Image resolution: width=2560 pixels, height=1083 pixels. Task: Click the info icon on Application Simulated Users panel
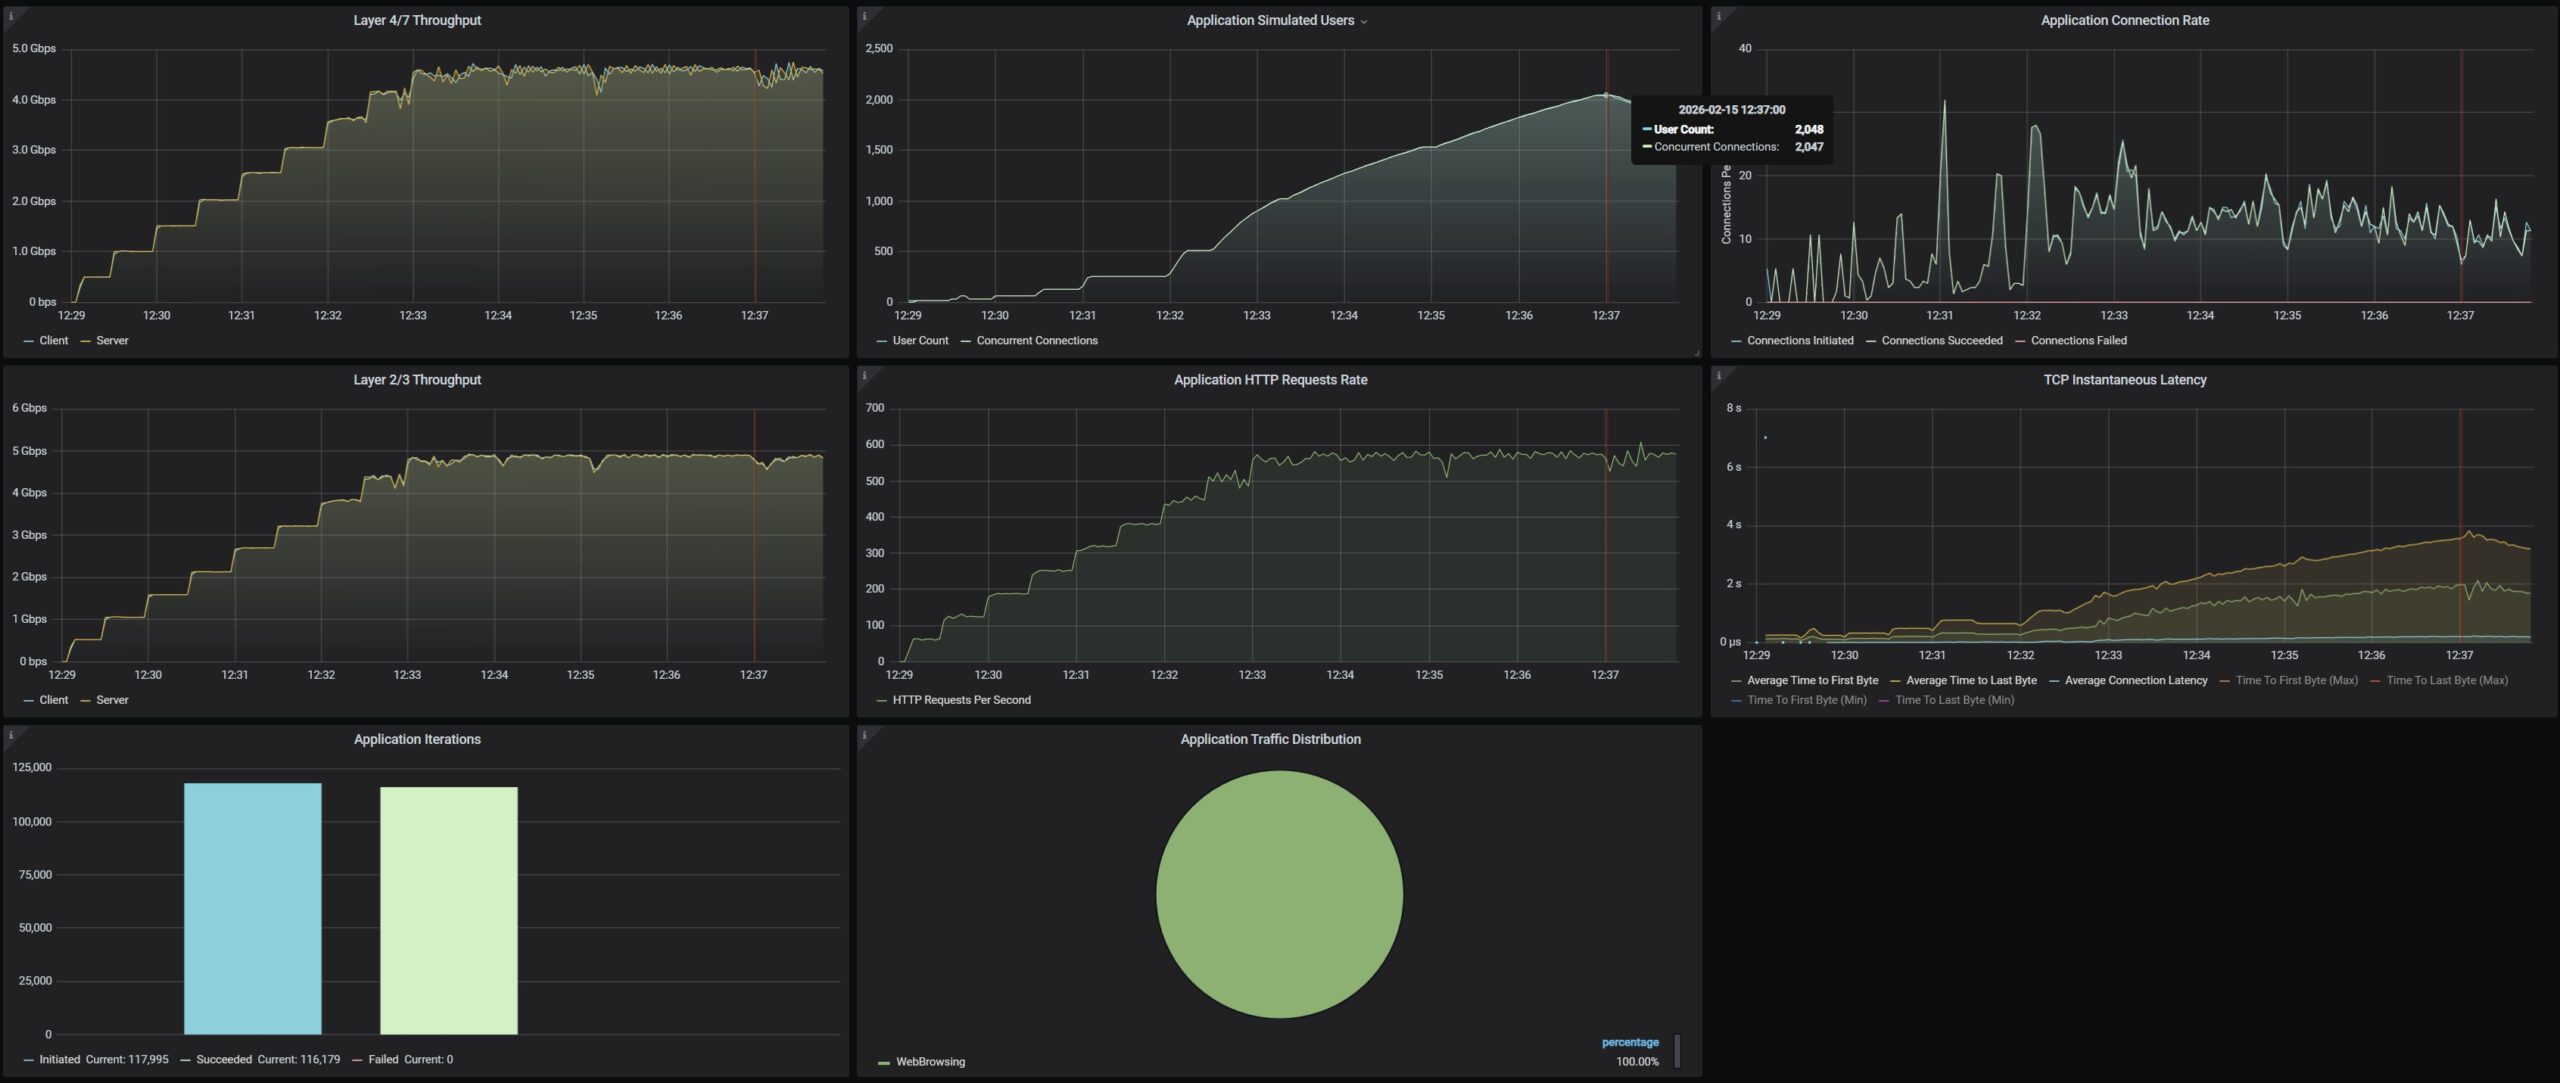pos(864,16)
